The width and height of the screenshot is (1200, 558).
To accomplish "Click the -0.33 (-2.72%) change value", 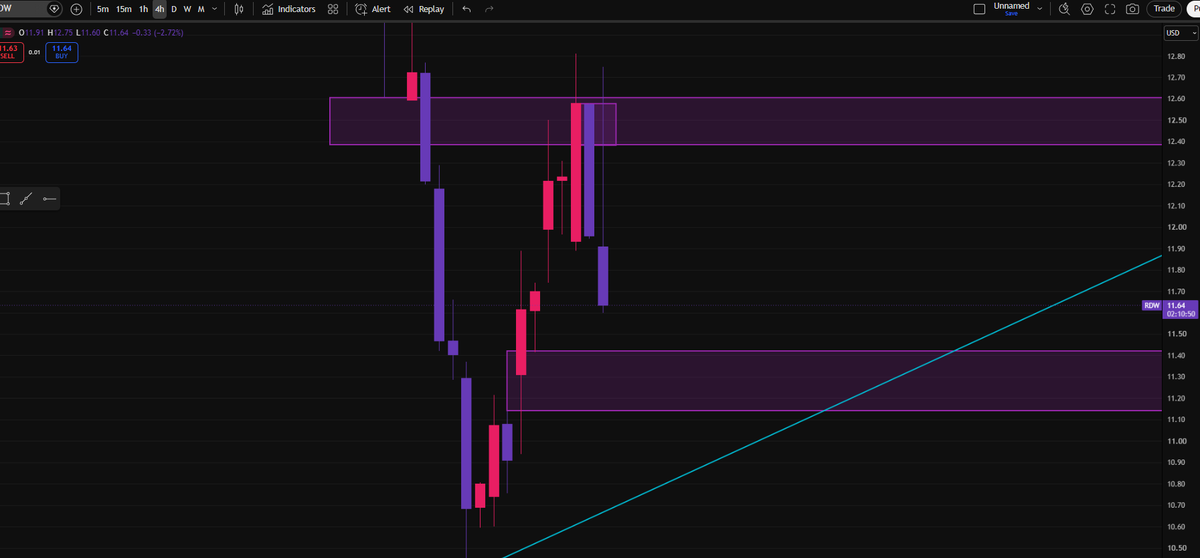I will coord(159,33).
